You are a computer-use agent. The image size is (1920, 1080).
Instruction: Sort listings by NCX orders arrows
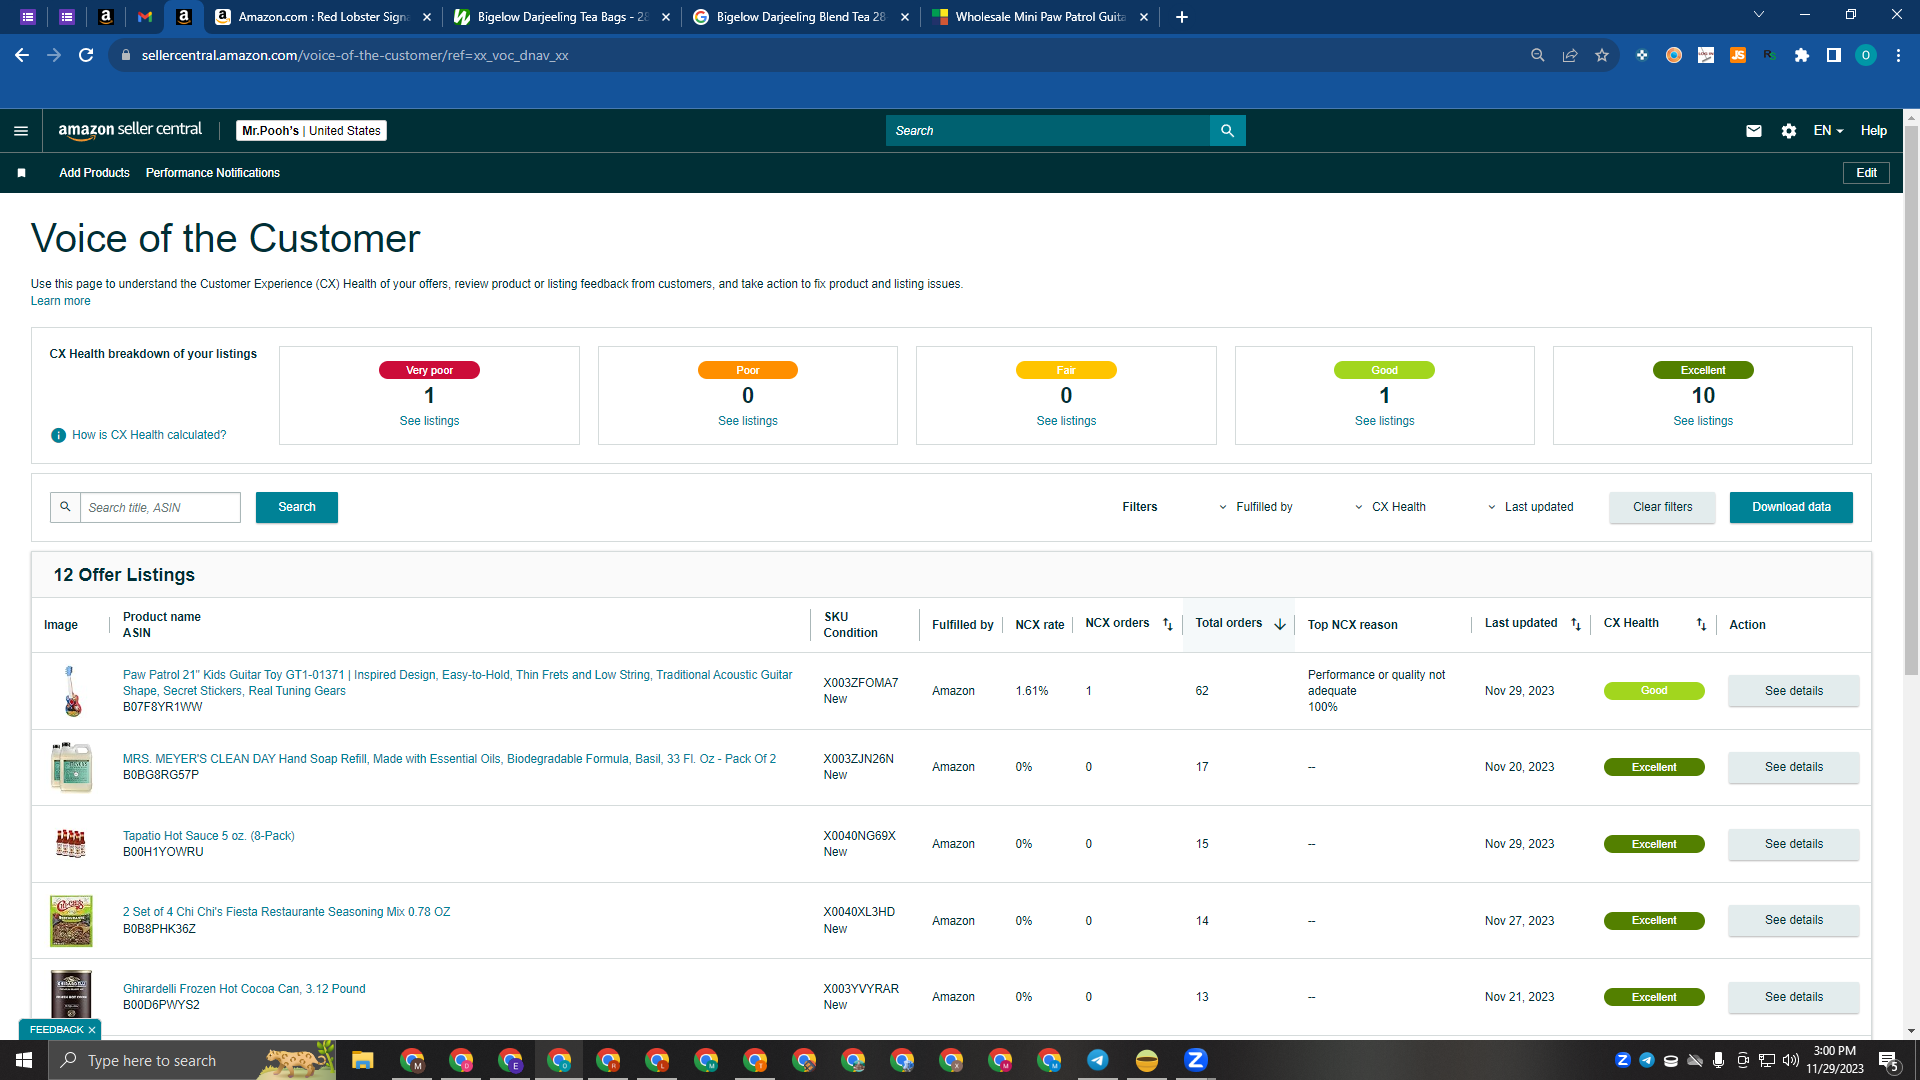coord(1167,624)
